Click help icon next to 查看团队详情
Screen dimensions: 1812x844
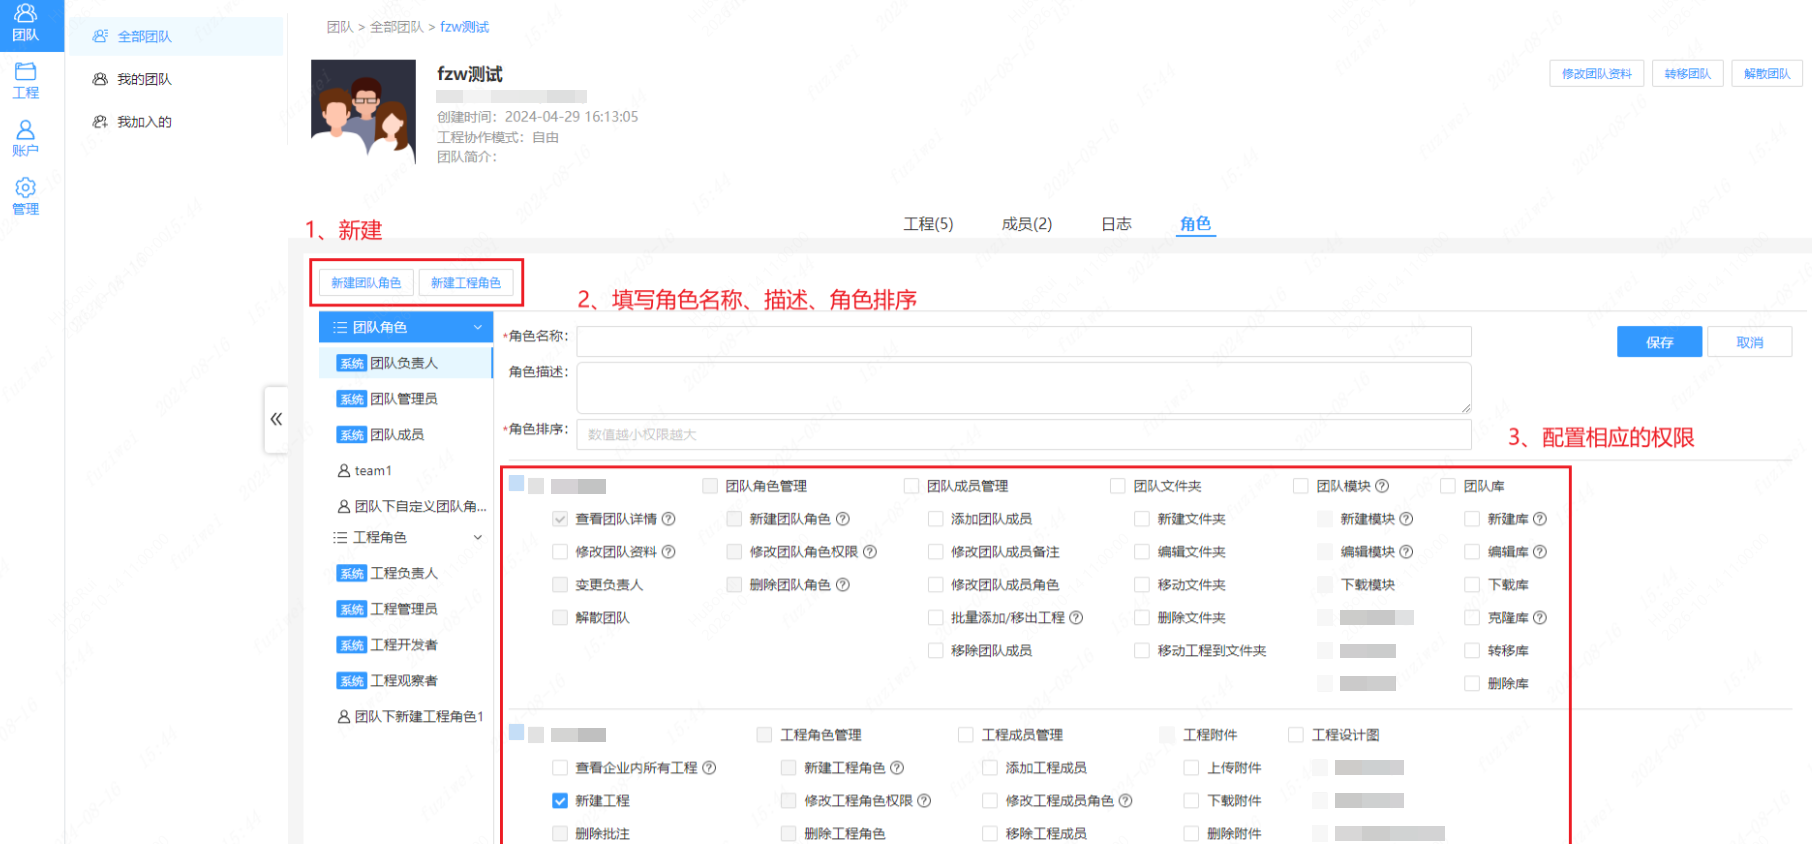tap(669, 519)
